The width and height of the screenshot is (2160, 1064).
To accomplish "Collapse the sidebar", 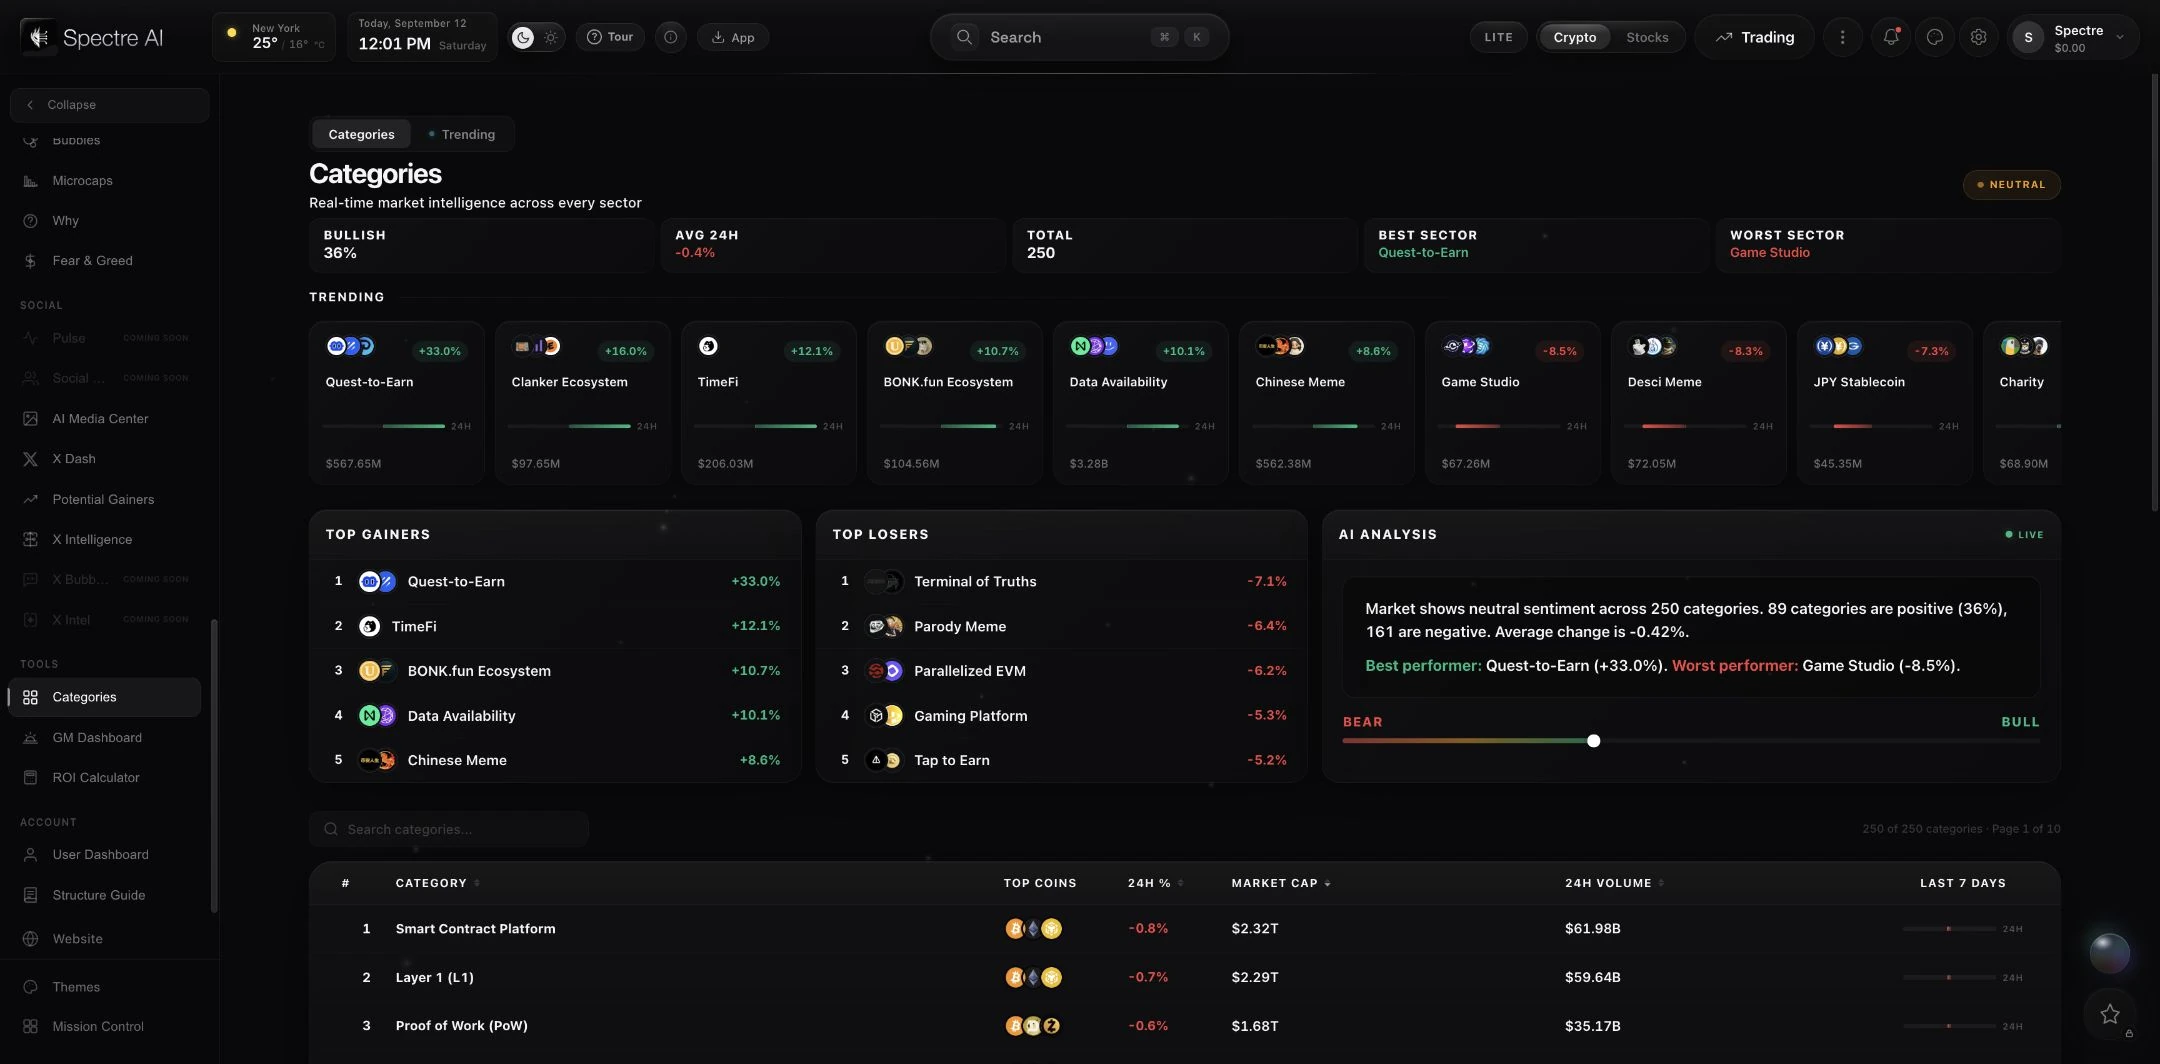I will 109,105.
